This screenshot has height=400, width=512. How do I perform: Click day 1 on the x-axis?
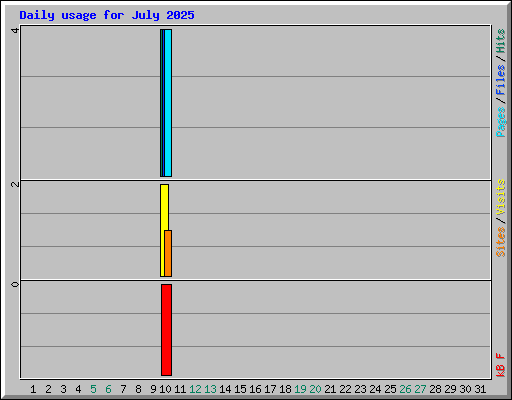click(x=33, y=389)
